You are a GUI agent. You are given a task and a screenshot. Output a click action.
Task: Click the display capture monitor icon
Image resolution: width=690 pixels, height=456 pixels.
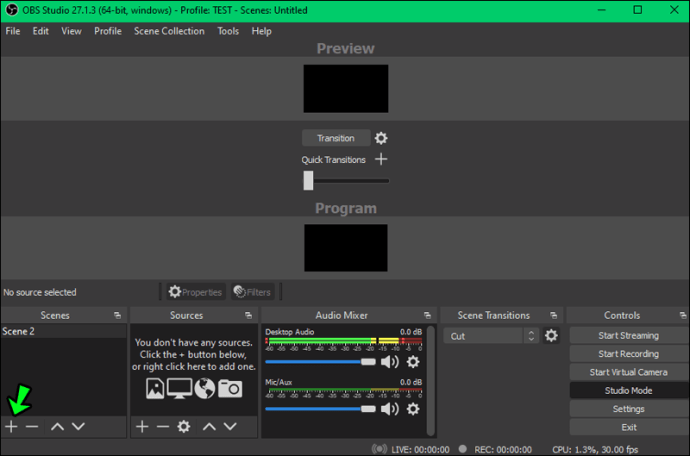(x=179, y=389)
